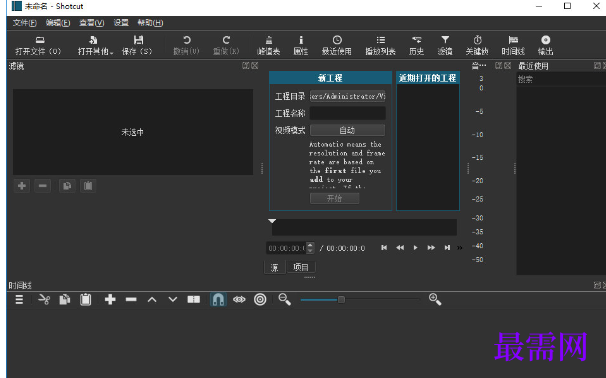Zoom in the timeline
606x378 pixels.
point(435,300)
